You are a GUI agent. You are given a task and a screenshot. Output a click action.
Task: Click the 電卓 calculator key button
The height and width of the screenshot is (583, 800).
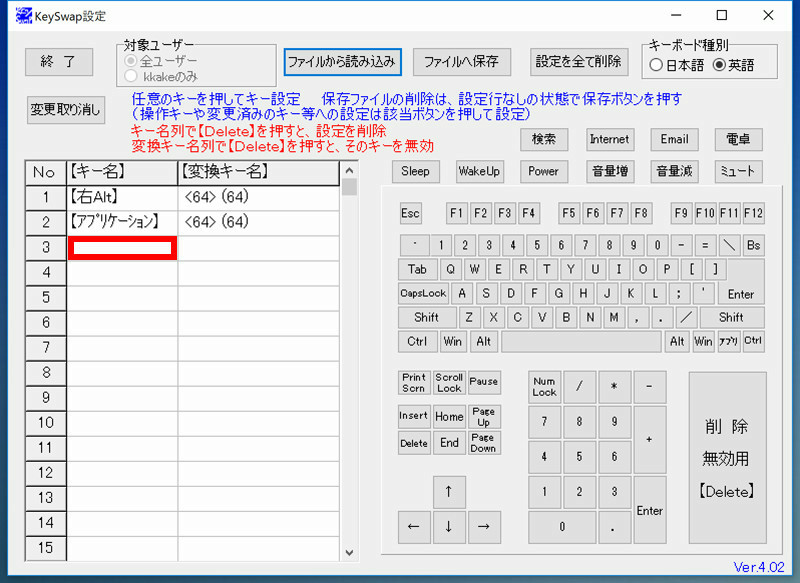(739, 139)
